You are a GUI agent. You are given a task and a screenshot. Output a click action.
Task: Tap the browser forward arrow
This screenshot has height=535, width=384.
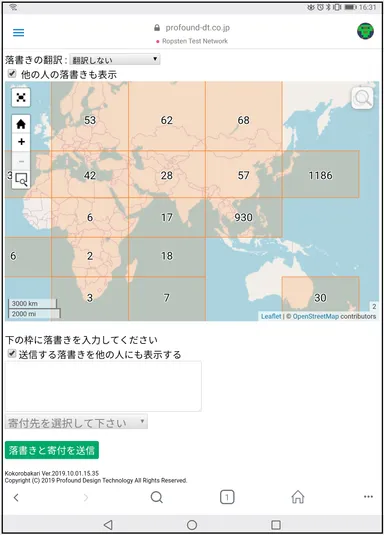pyautogui.click(x=86, y=497)
